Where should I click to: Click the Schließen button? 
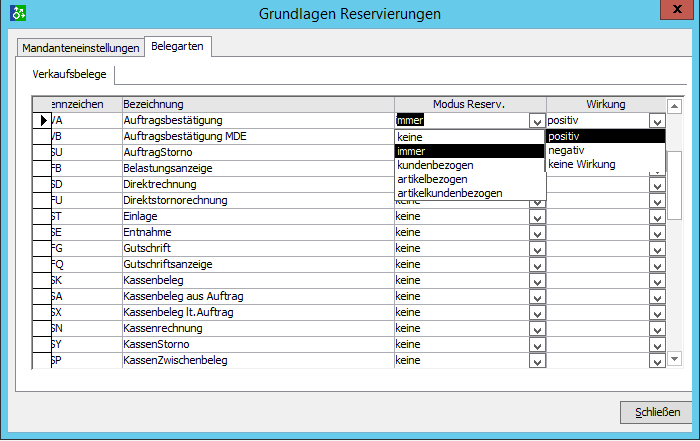coord(656,411)
